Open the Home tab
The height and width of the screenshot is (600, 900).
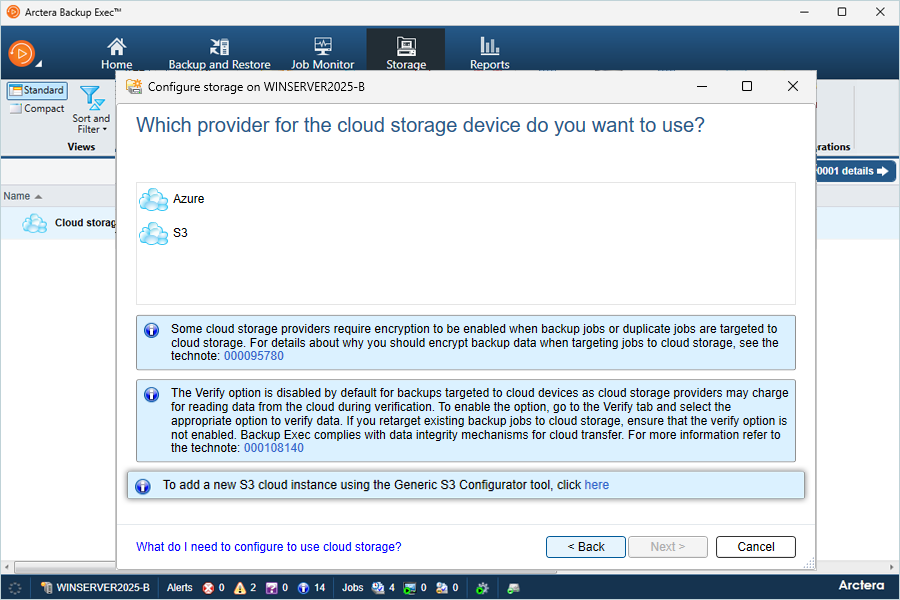(x=117, y=53)
